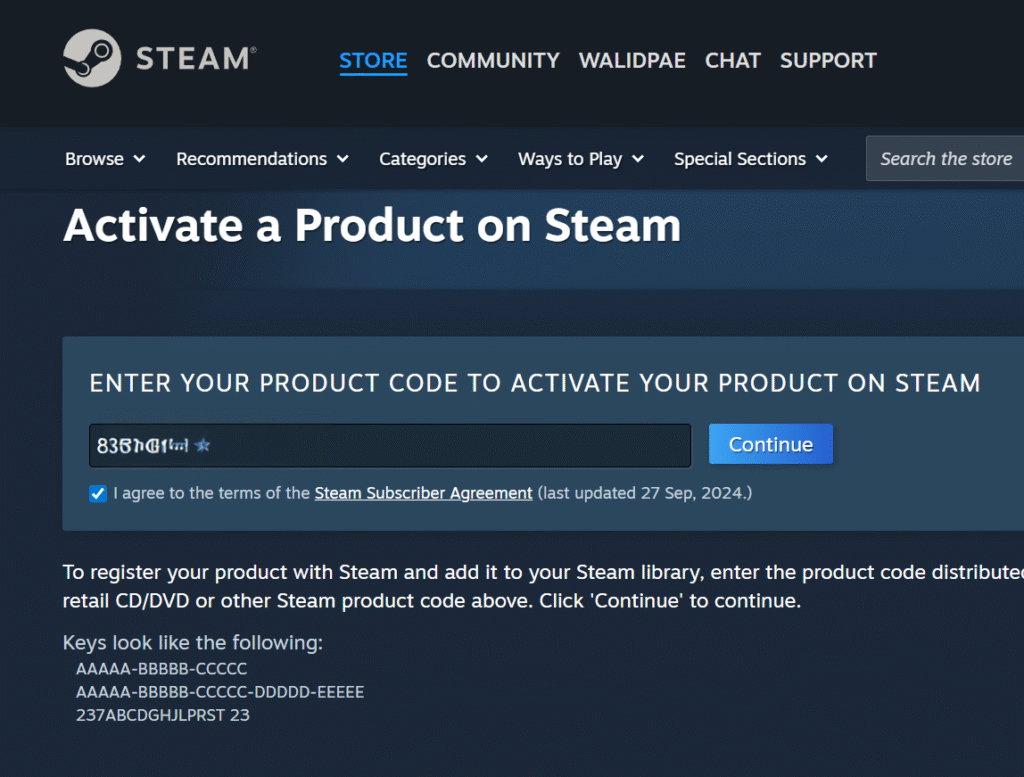Click the Continue button
The width and height of the screenshot is (1024, 777).
click(771, 444)
